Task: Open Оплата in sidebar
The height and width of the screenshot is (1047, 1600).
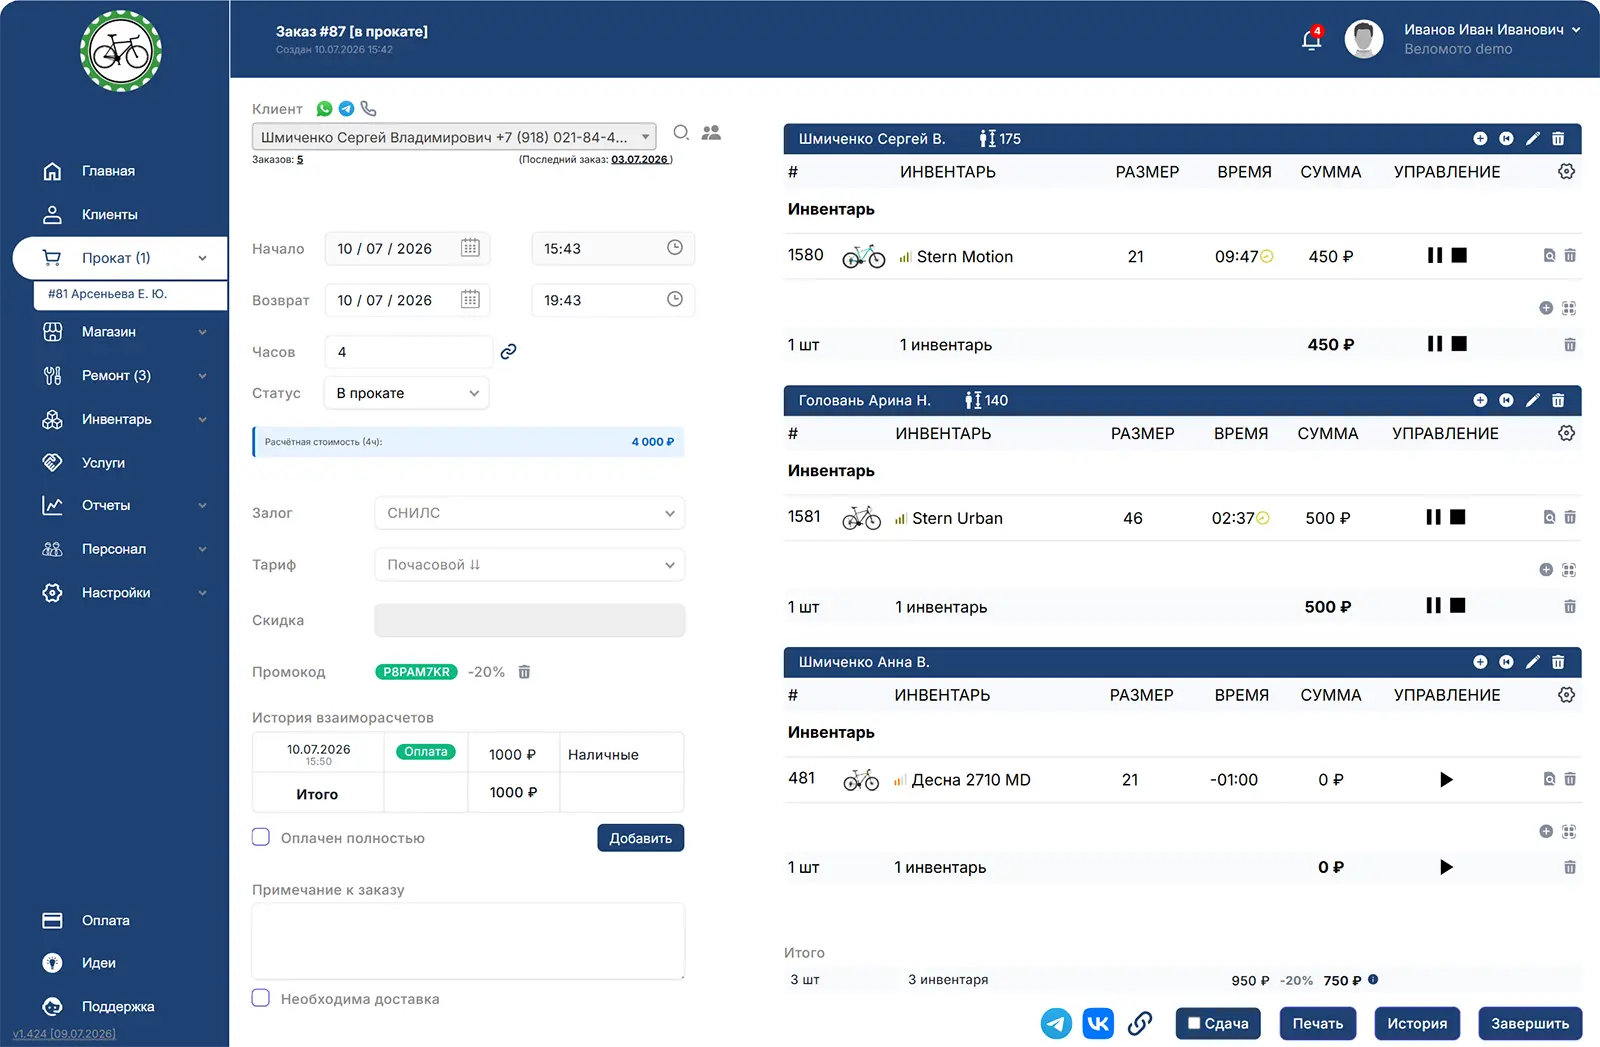Action: 106,921
